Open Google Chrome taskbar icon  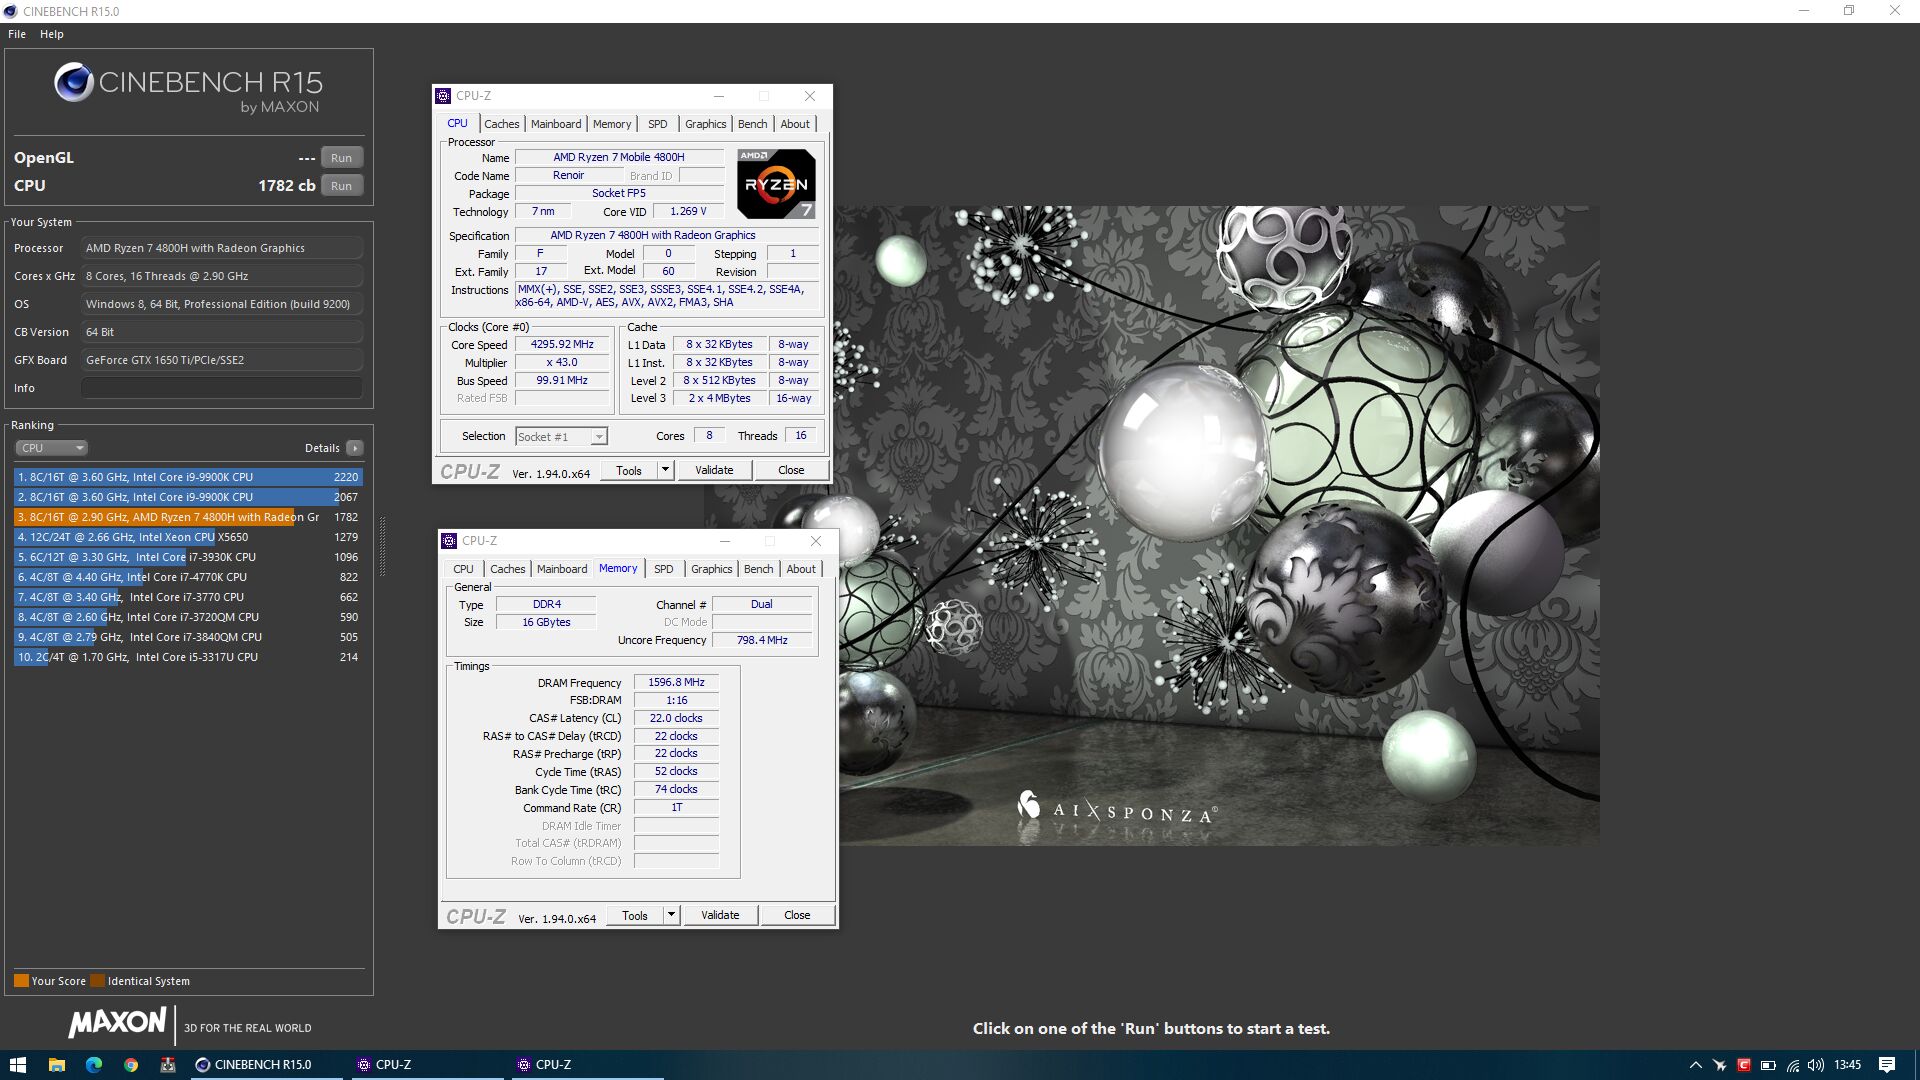point(131,1065)
